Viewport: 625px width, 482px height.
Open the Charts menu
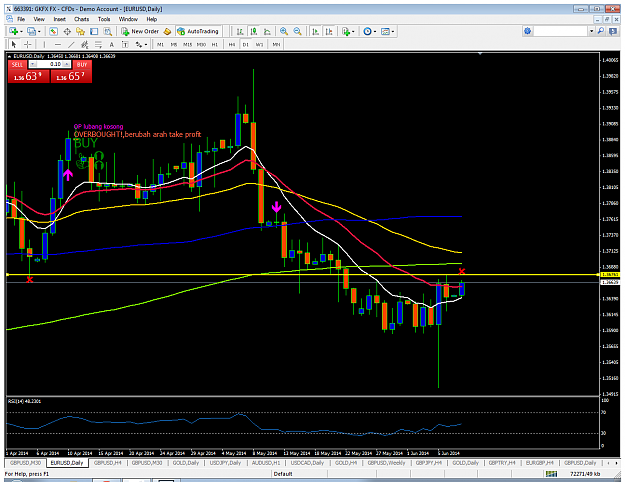pos(81,19)
